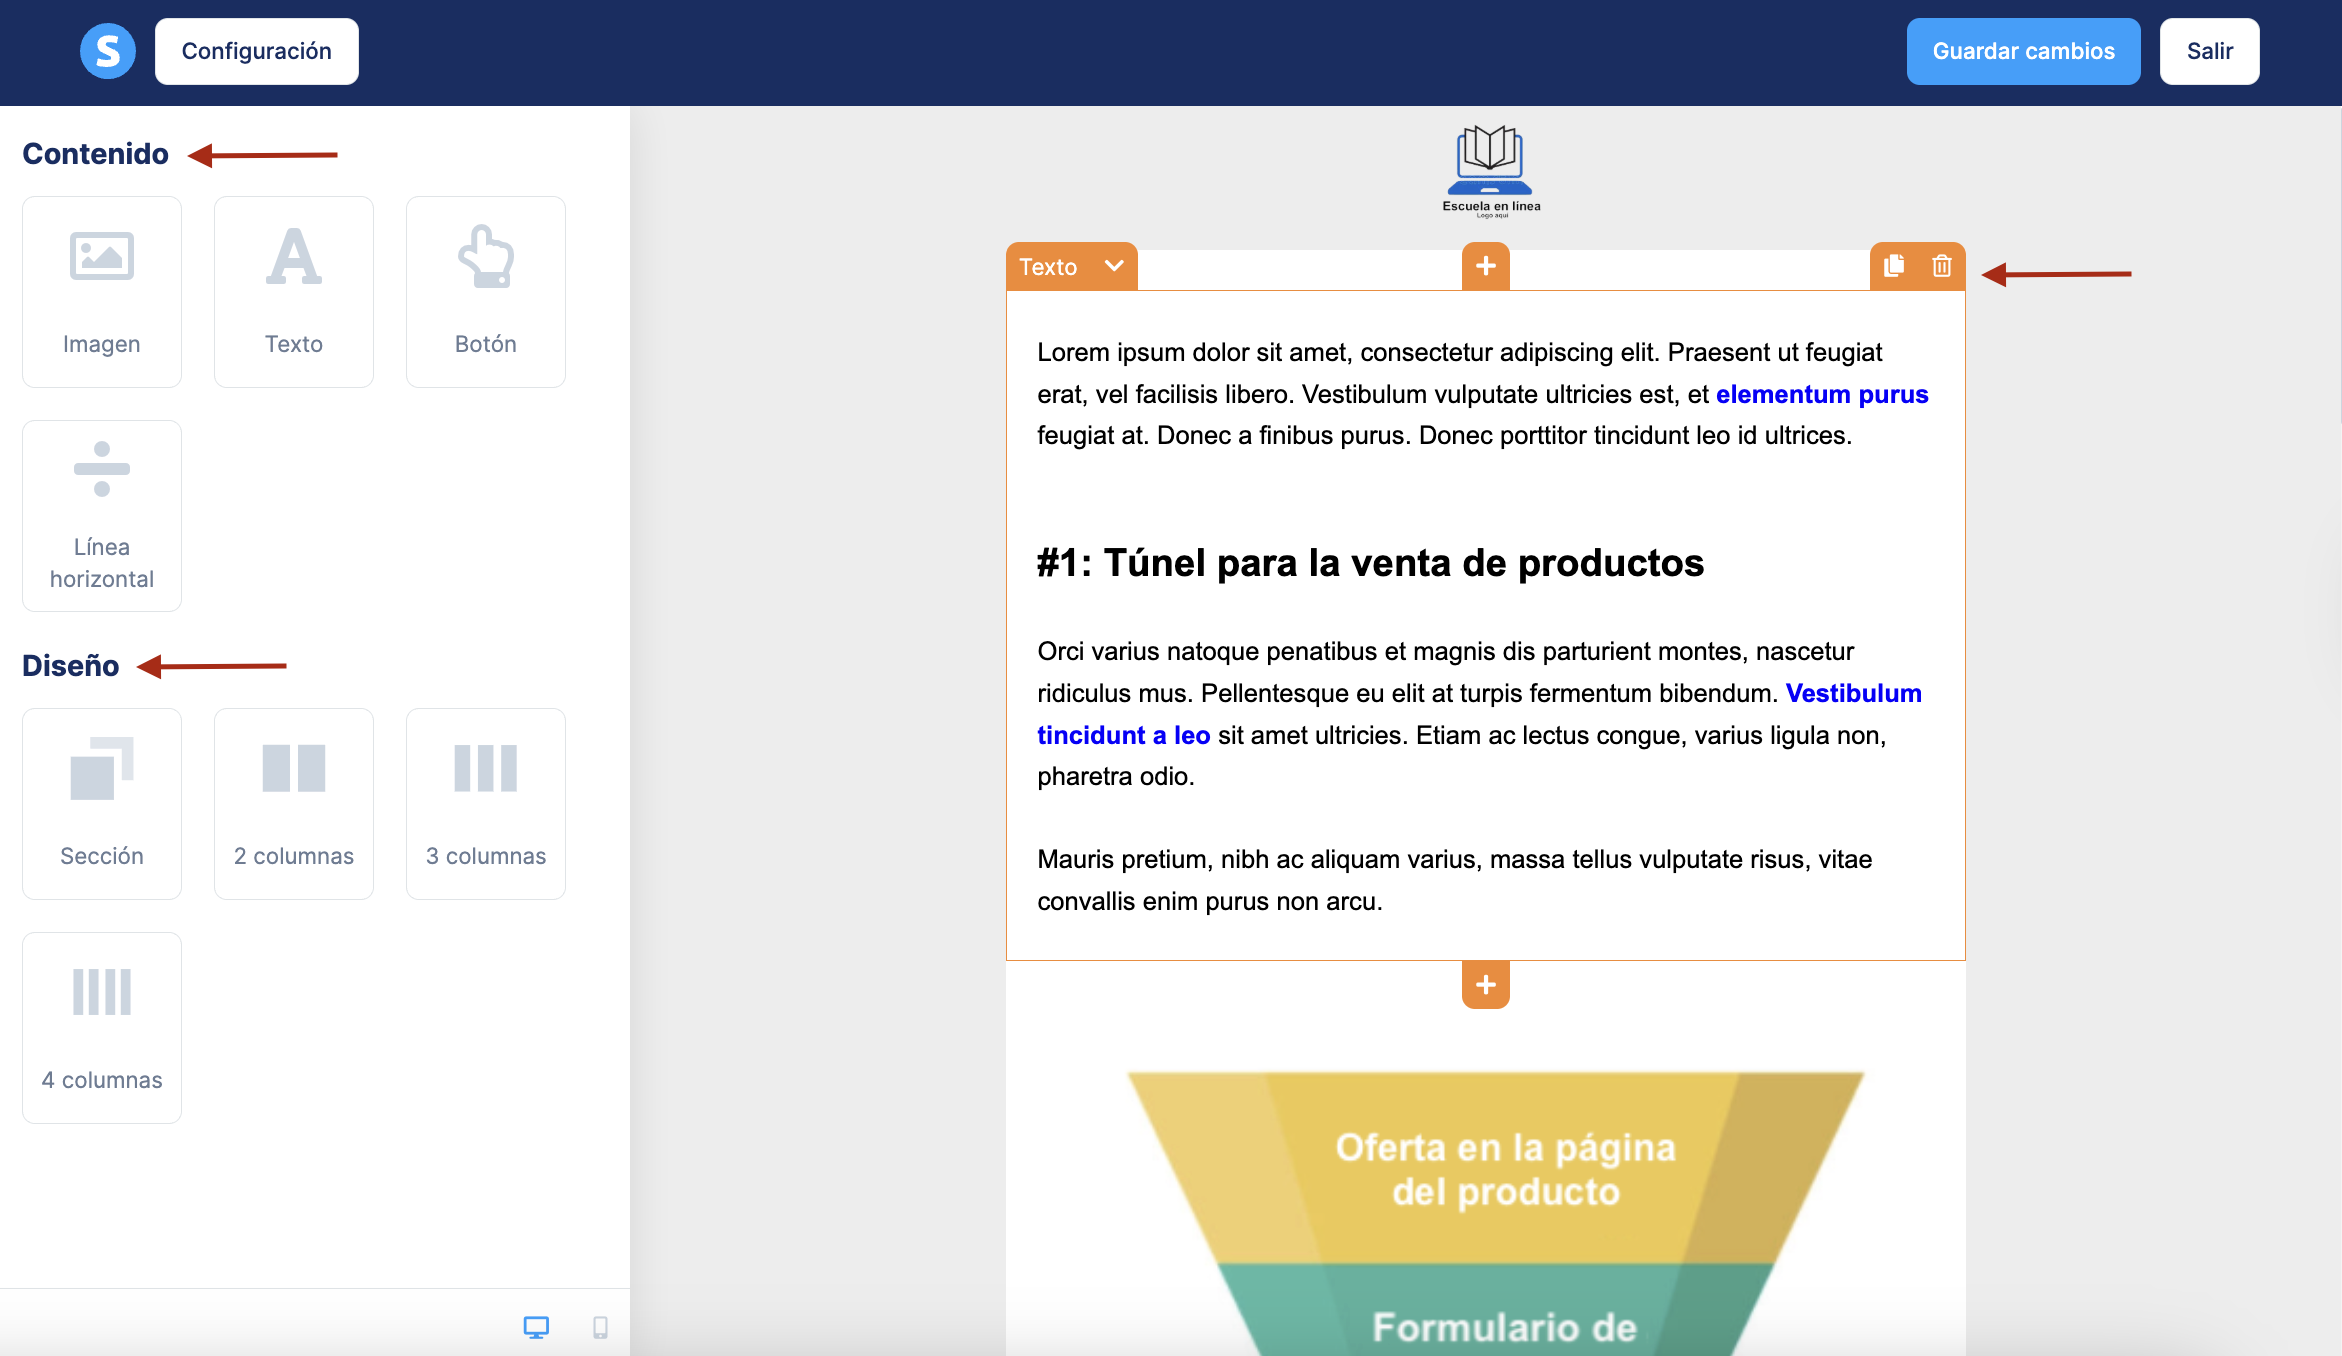Add block below the text element
The height and width of the screenshot is (1356, 2342).
(1485, 985)
